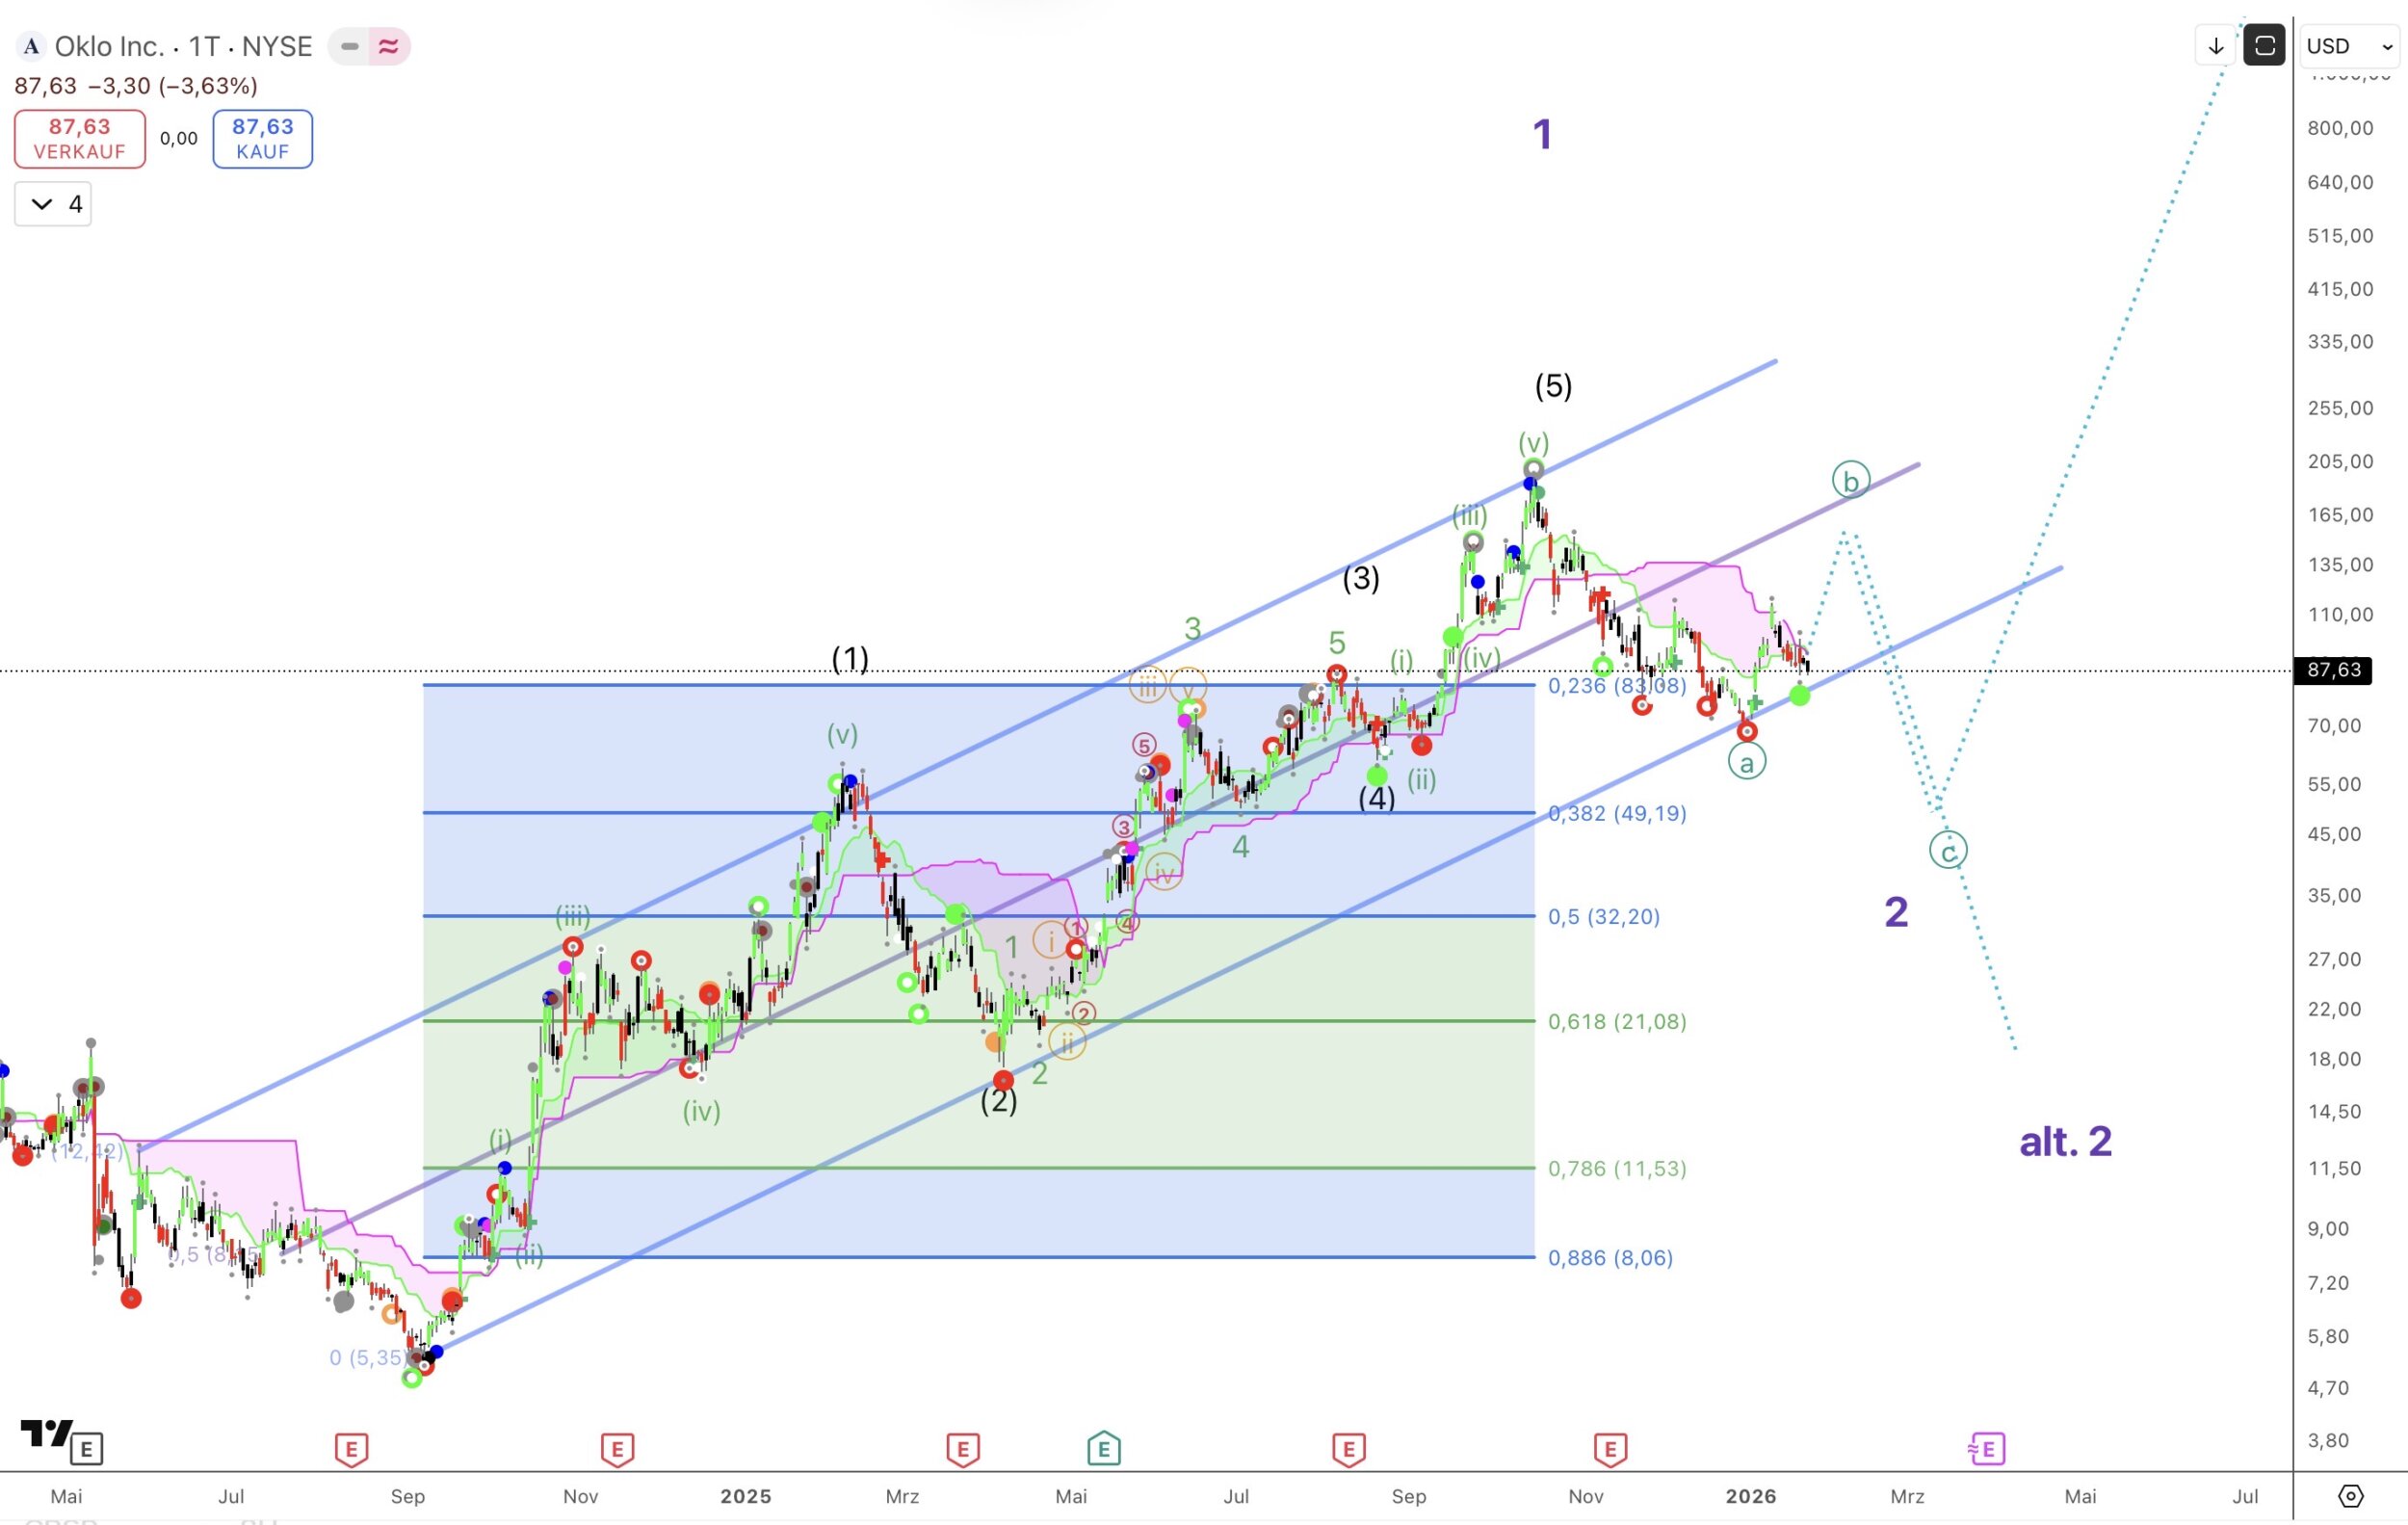2408x1525 pixels.
Task: Open chart settings gear at bottom right
Action: (x=2350, y=1496)
